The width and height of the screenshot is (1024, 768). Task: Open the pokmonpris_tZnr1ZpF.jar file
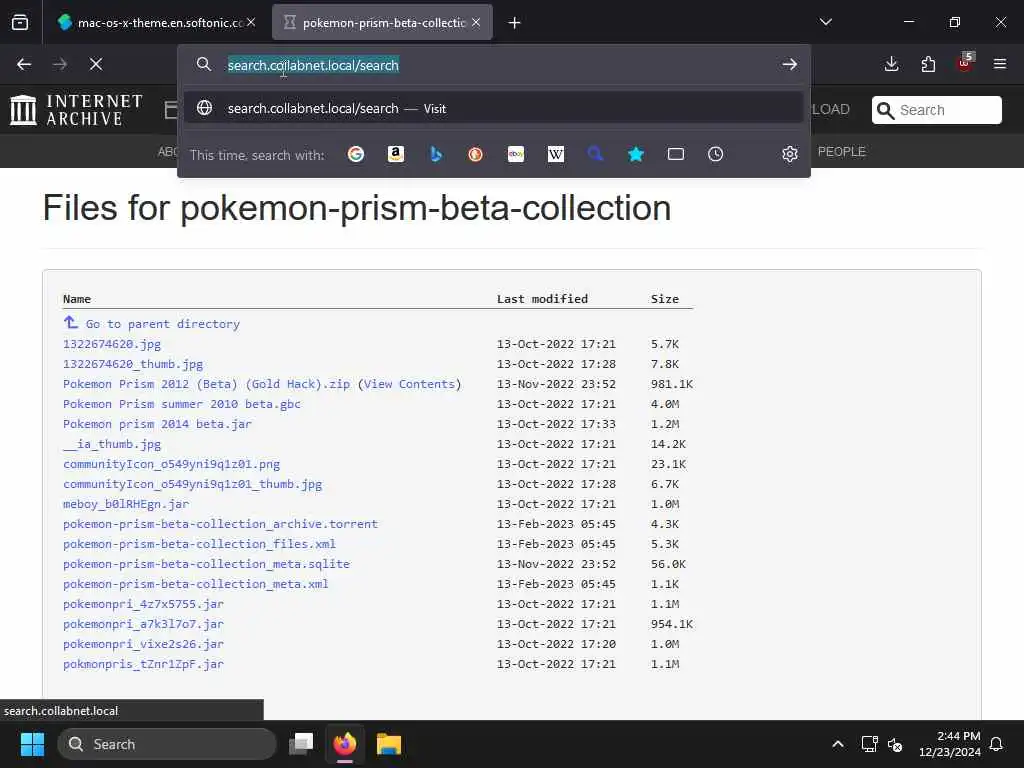143,664
